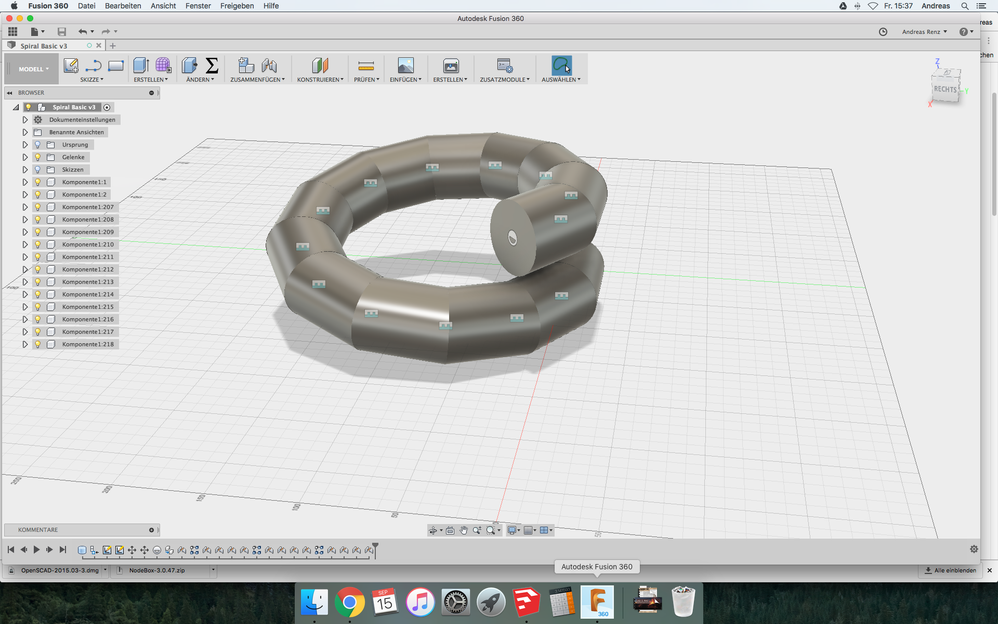Open the Bearbeiten menu
This screenshot has width=998, height=624.
[123, 6]
